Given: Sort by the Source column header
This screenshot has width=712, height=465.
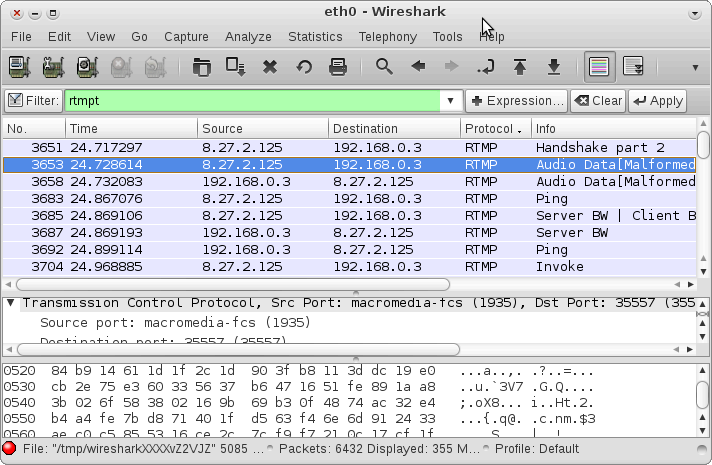Looking at the screenshot, I should (262, 129).
